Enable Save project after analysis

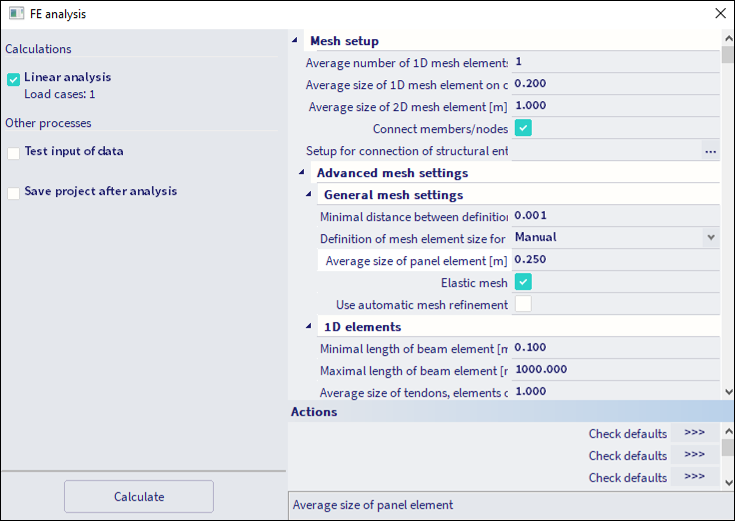tap(14, 193)
